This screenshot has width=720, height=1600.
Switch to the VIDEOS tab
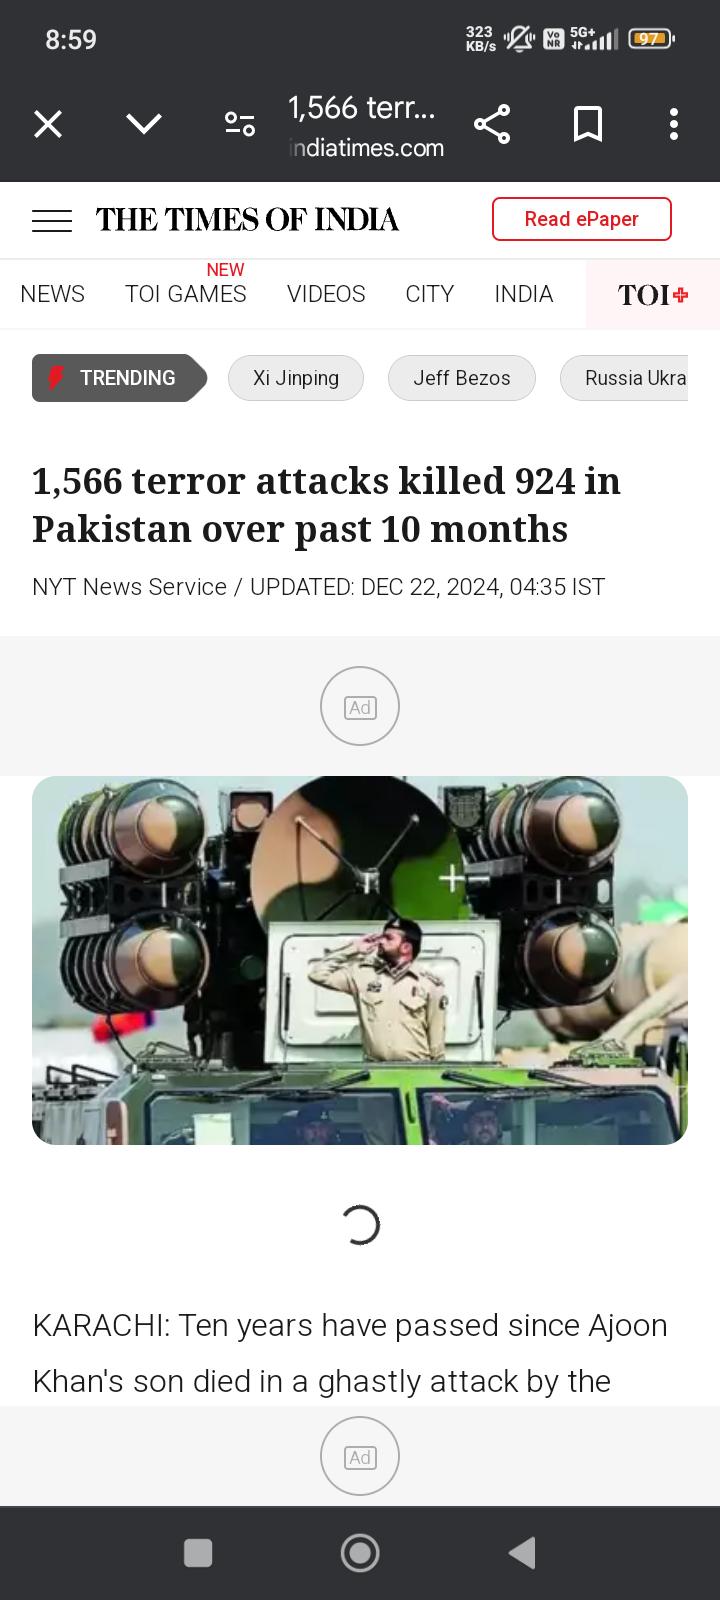(x=326, y=294)
